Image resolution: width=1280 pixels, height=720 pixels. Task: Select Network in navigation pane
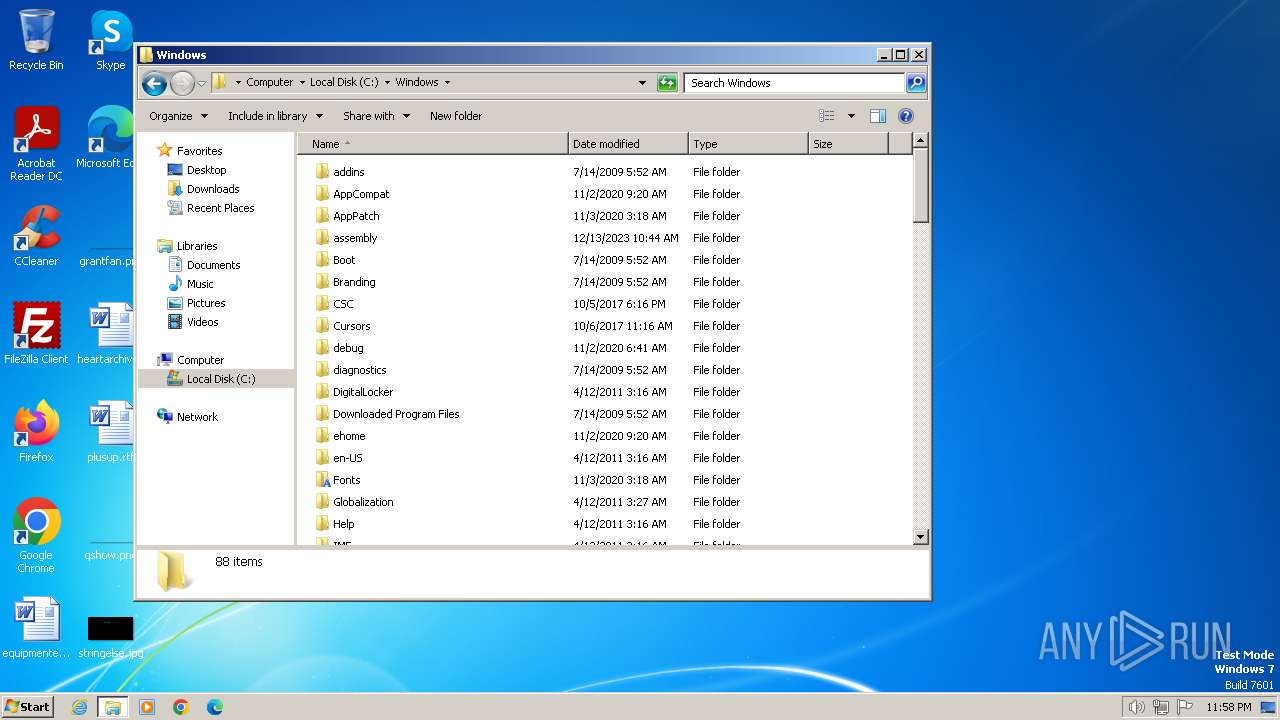click(x=197, y=417)
